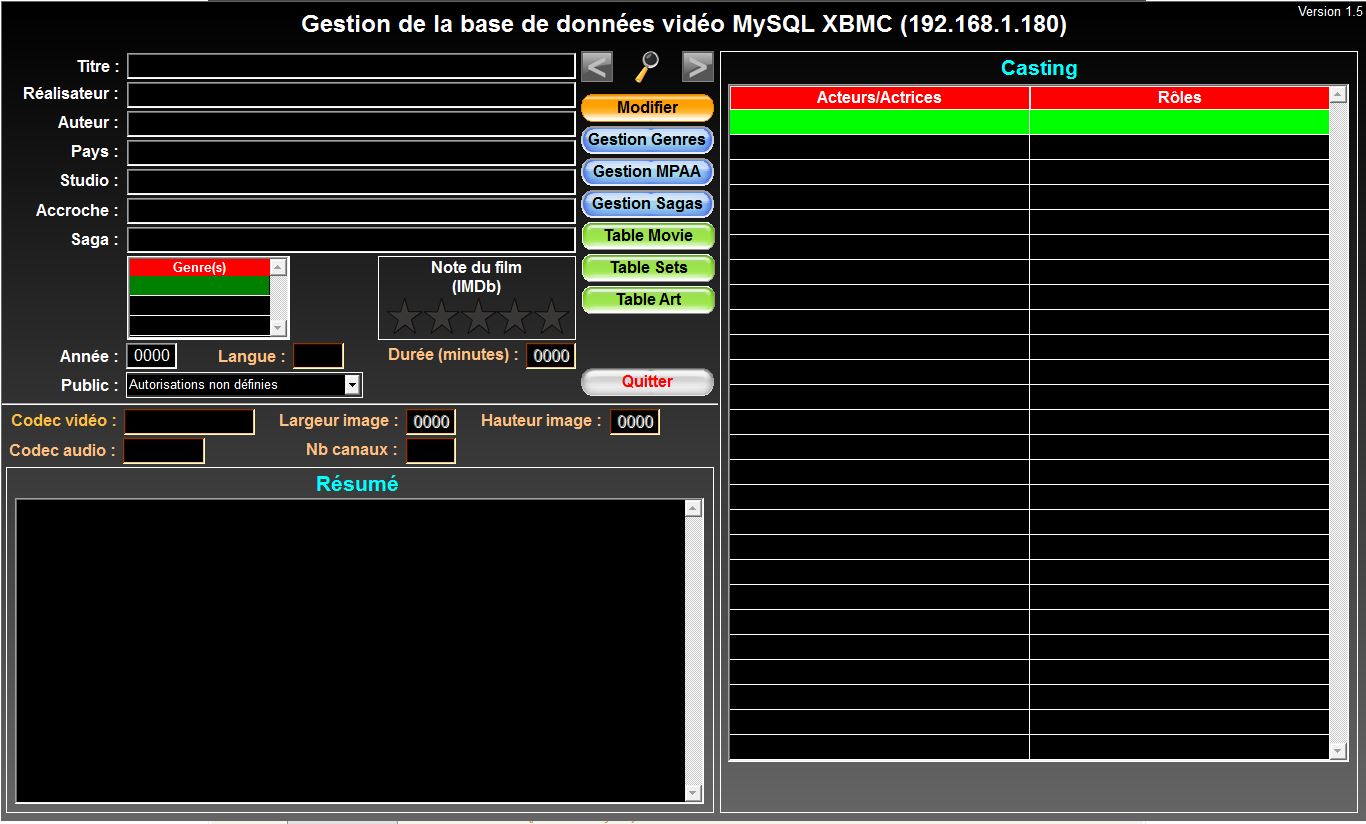1366x824 pixels.
Task: Open Gestion Sagas
Action: (x=648, y=203)
